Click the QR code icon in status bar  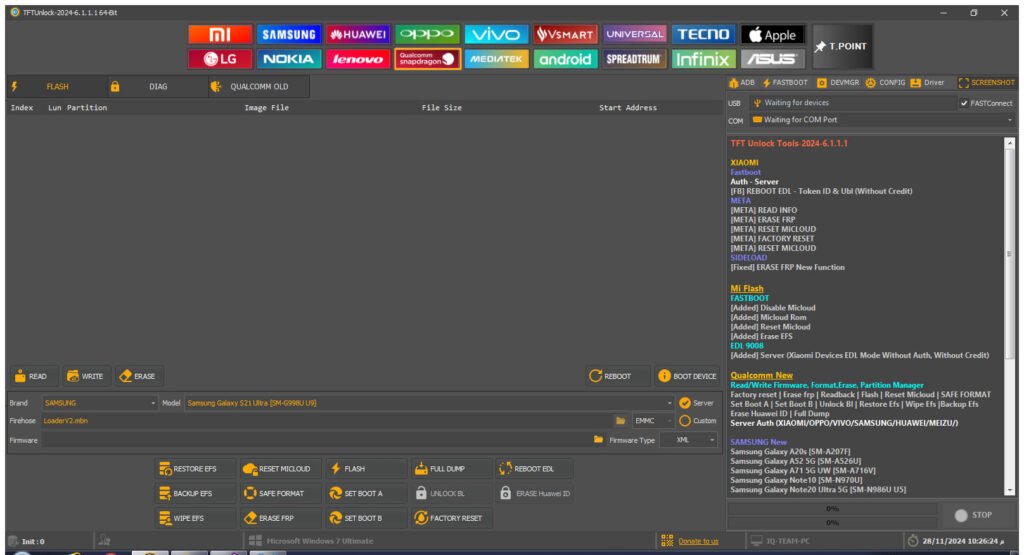[667, 541]
